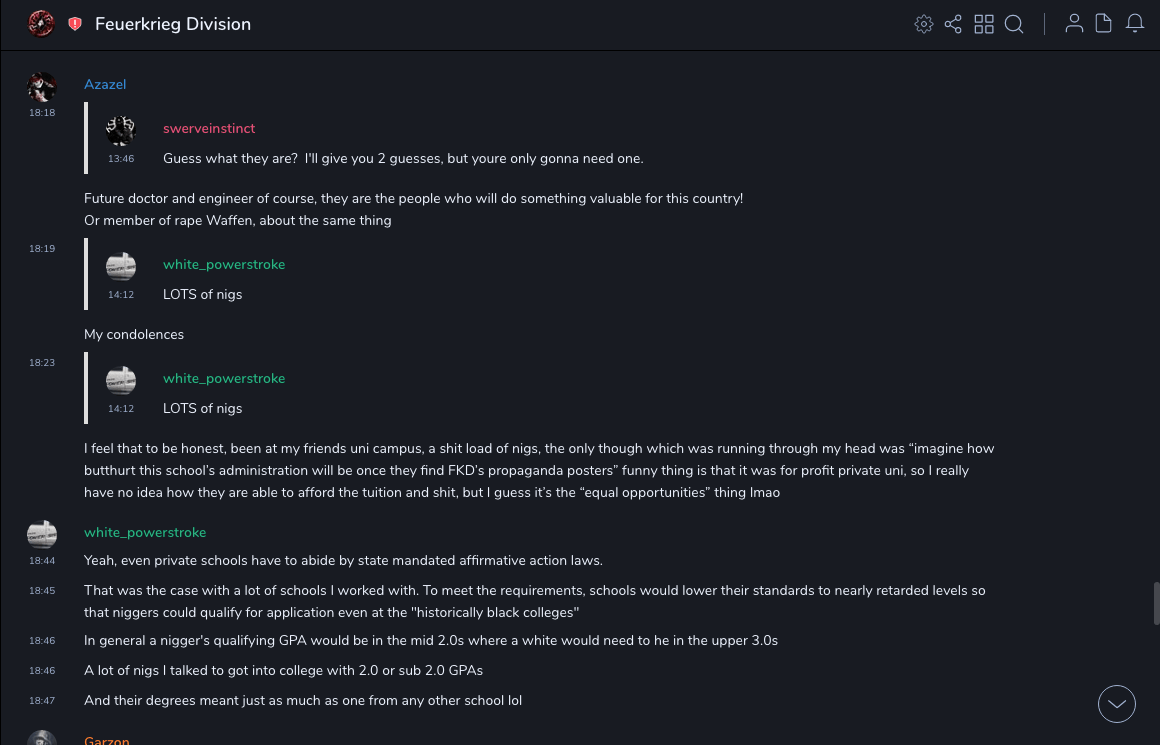Viewport: 1160px width, 745px height.
Task: Click the channel avatar in header
Action: (x=41, y=24)
